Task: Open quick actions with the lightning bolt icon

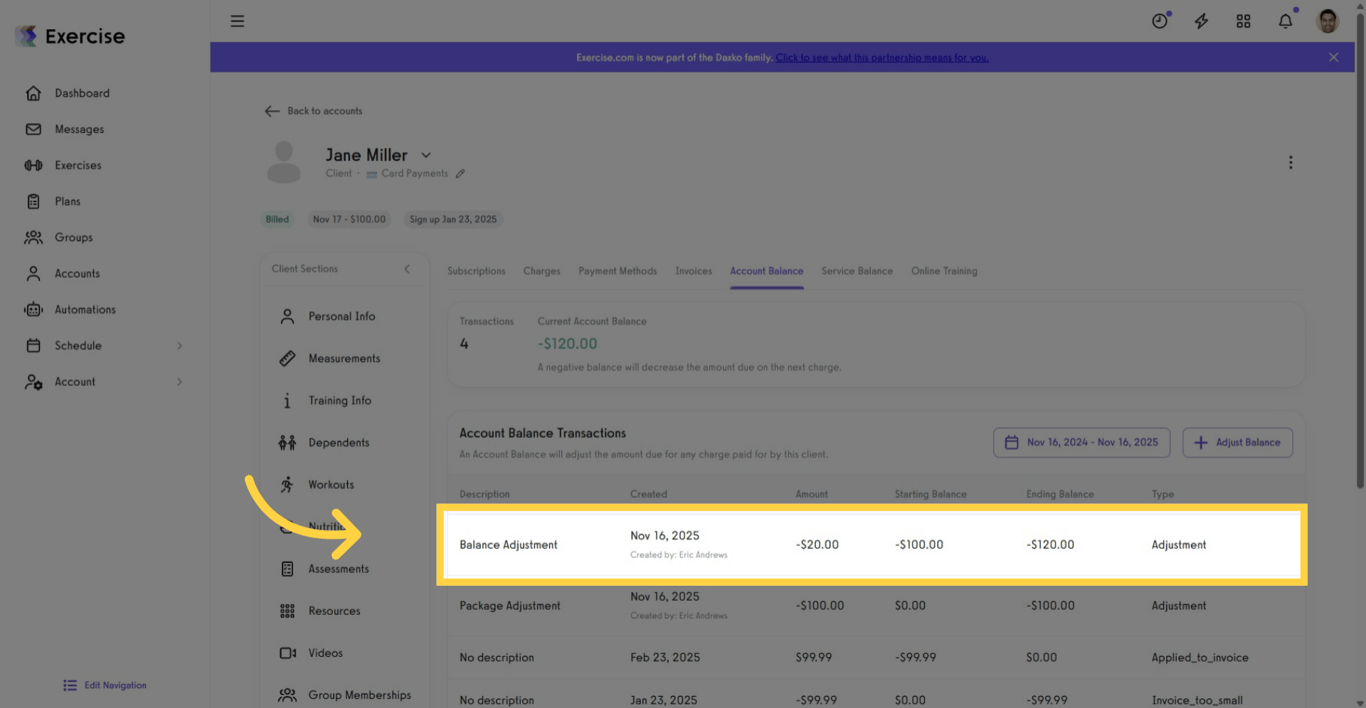Action: click(1201, 20)
